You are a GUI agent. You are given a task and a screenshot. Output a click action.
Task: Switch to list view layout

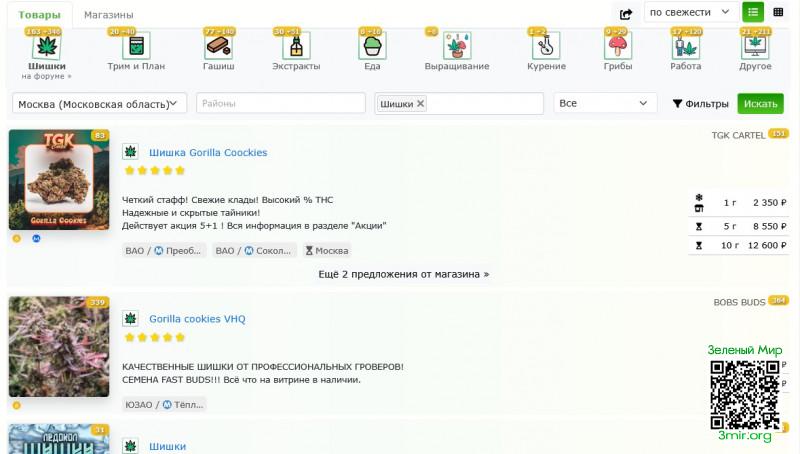[x=752, y=12]
